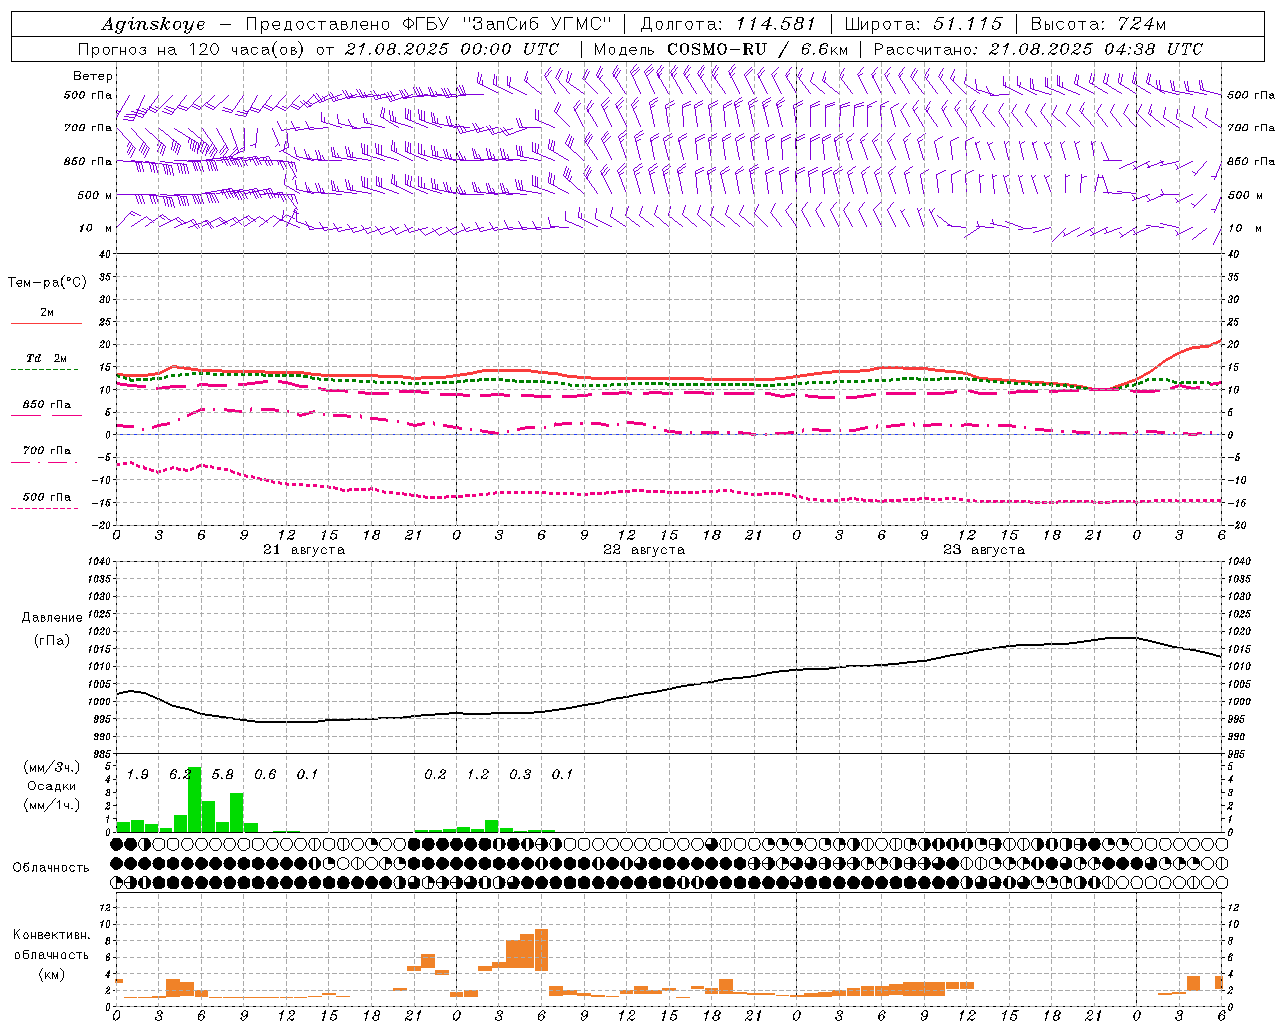Click the date label "21 августа"
Viewport: 1280px width, 1024px height.
[304, 550]
